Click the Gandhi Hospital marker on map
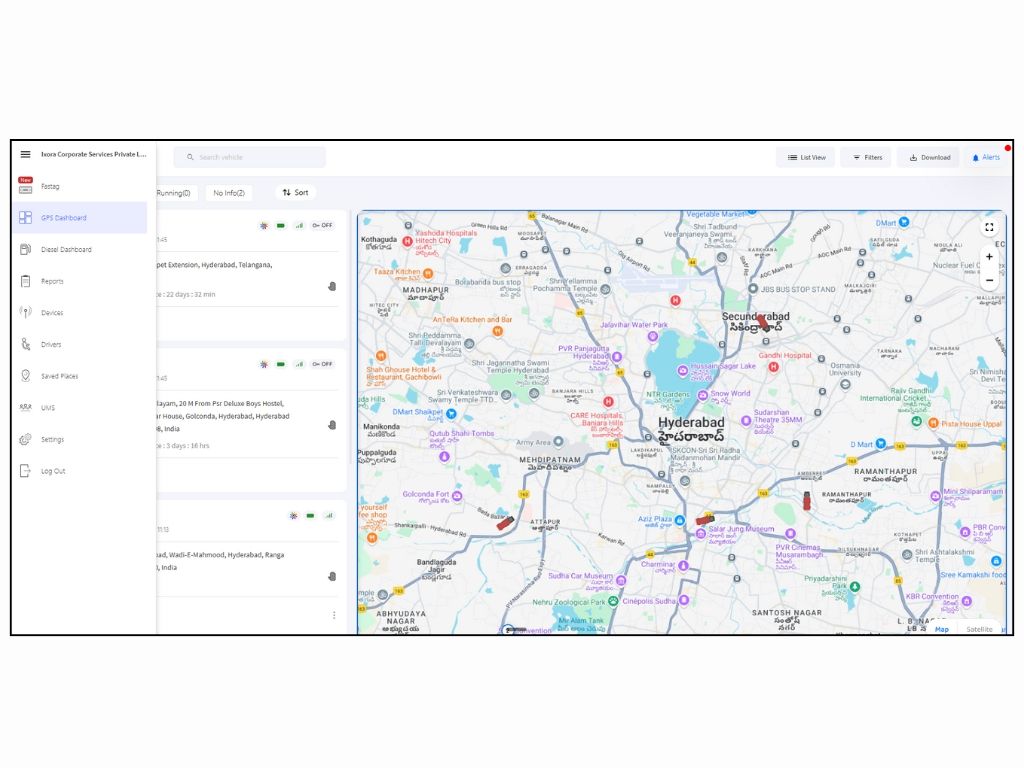Screen dimensions: 1024x768 pyautogui.click(x=773, y=366)
